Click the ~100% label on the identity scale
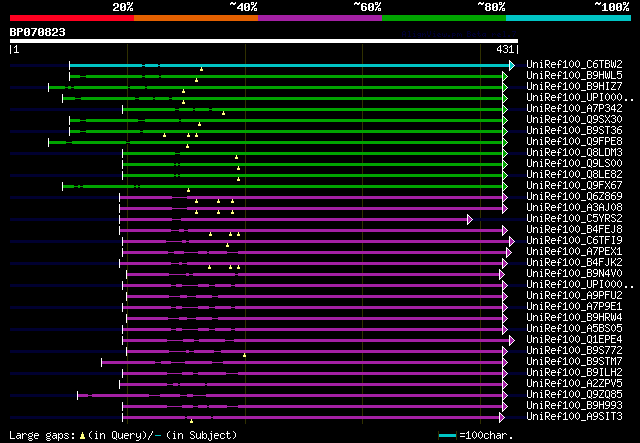This screenshot has height=443, width=640. 611,7
